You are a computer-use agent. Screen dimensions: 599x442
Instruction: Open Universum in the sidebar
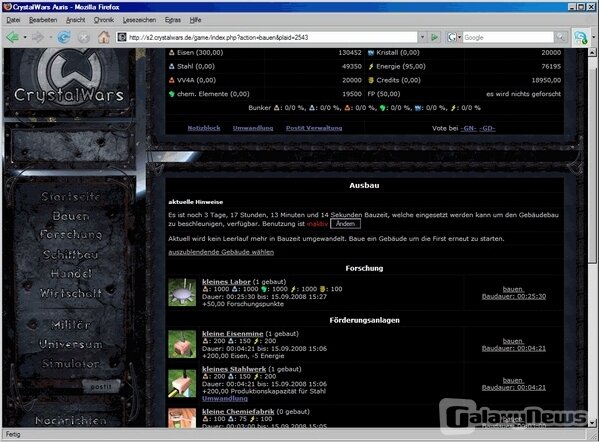[71, 344]
